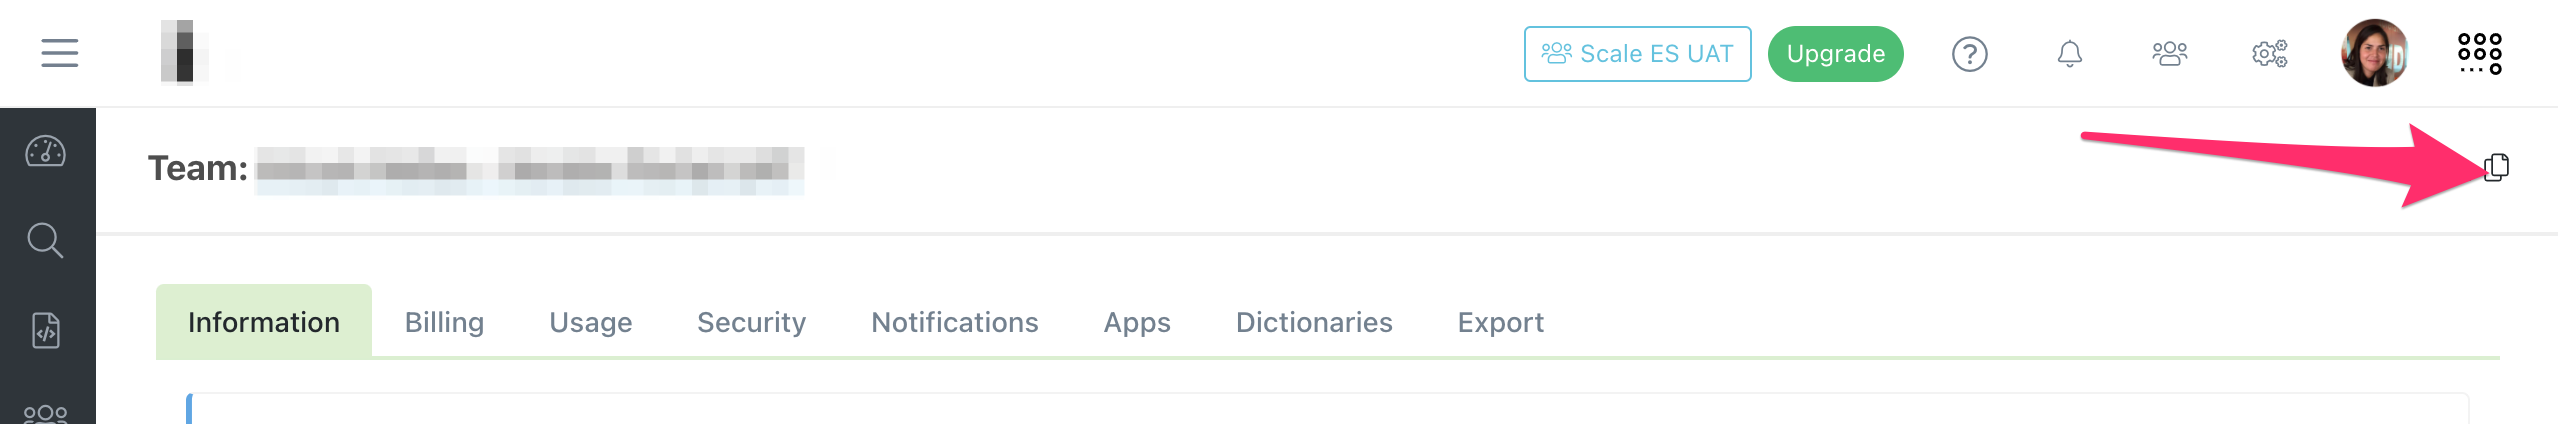The image size is (2558, 424).
Task: Open the apps grid launcher
Action: [2479, 54]
